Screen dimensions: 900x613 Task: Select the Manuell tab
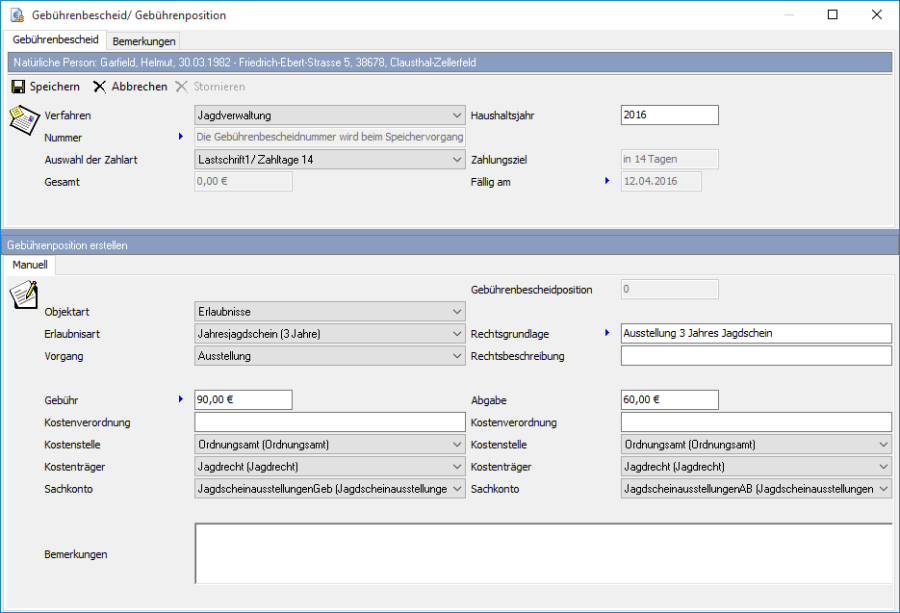point(31,265)
